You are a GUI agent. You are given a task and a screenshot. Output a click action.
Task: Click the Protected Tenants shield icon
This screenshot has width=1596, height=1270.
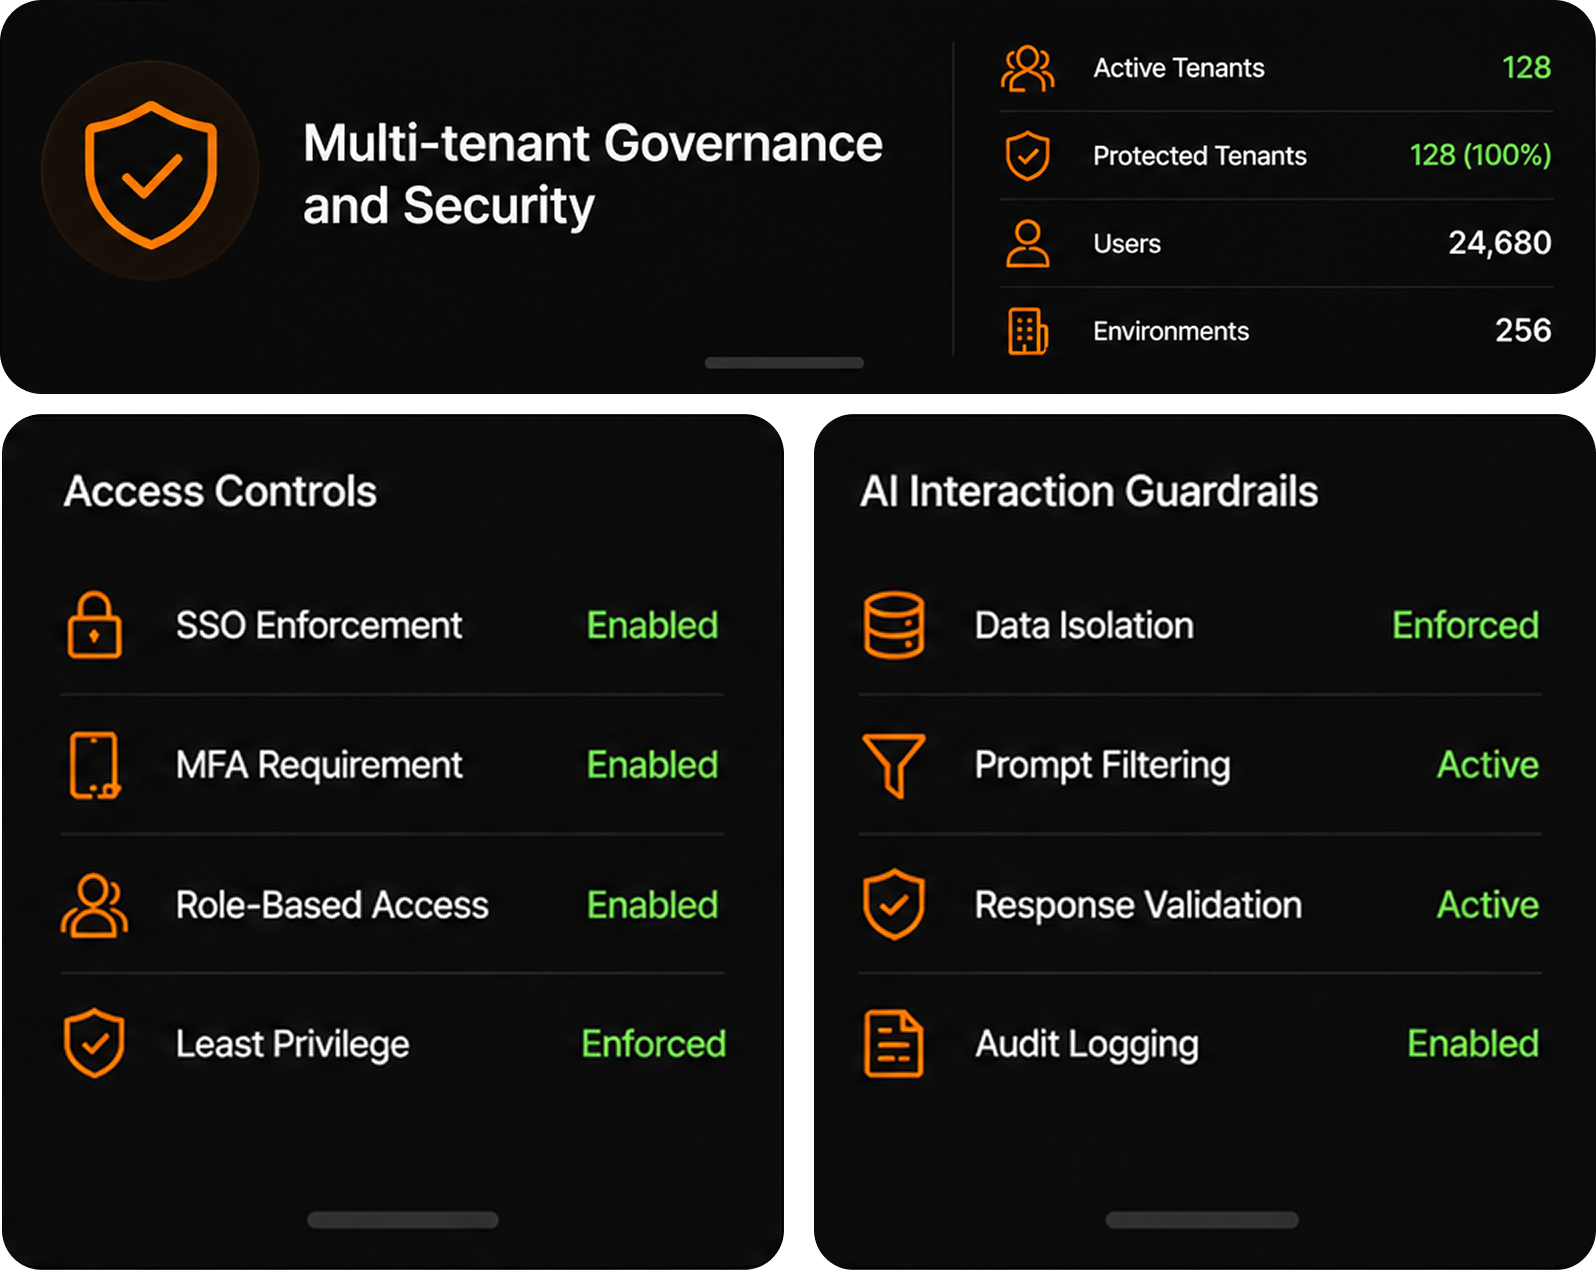1027,156
